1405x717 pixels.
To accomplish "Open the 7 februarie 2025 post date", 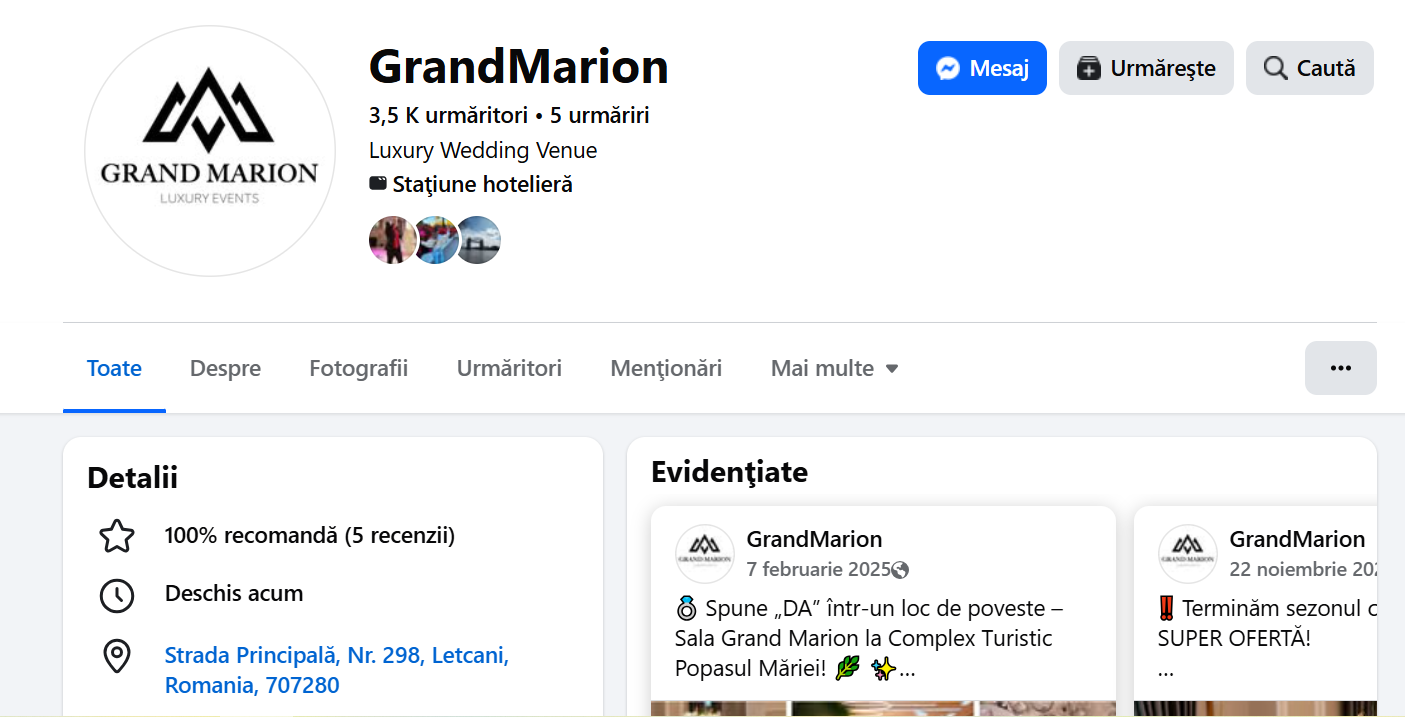I will point(818,570).
